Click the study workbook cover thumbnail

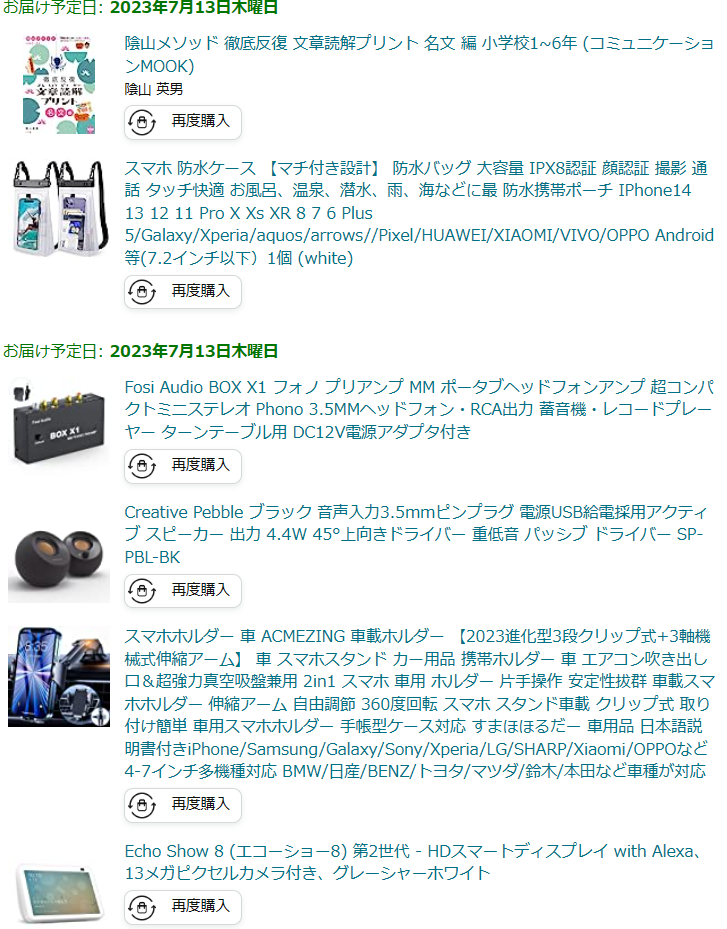pyautogui.click(x=59, y=85)
